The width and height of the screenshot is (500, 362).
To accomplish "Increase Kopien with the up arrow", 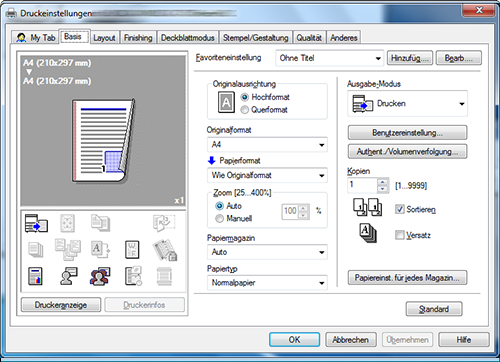I will click(383, 182).
